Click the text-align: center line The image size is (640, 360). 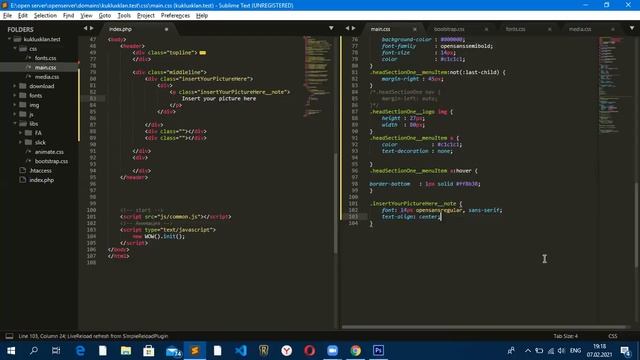coord(411,217)
